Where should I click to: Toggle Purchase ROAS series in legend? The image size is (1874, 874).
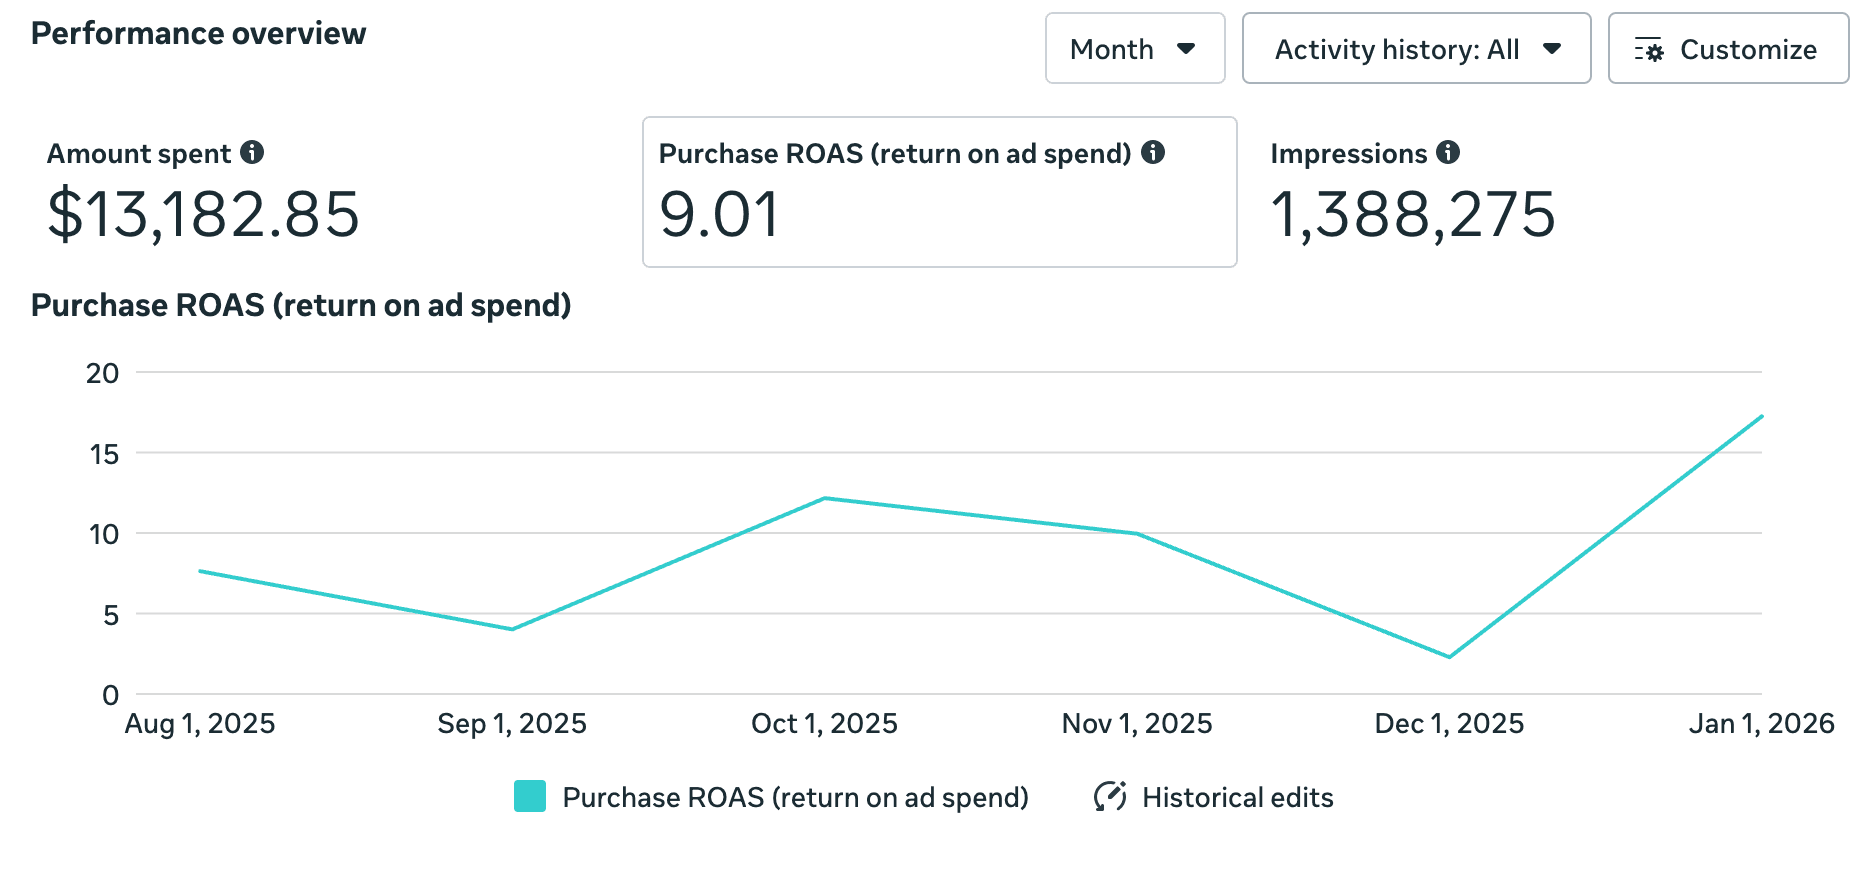pyautogui.click(x=795, y=797)
